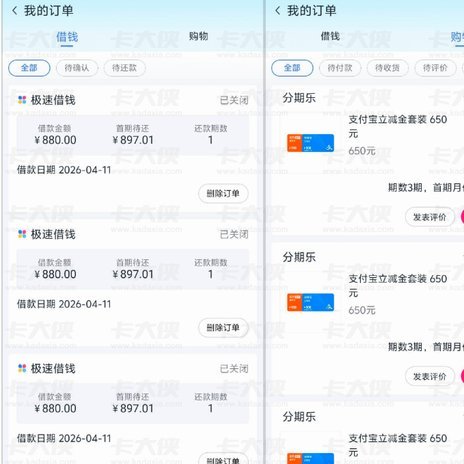This screenshot has height=464, width=464.
Task: Click the 极速借钱 logo icon in the second loan card
Action: (x=22, y=234)
